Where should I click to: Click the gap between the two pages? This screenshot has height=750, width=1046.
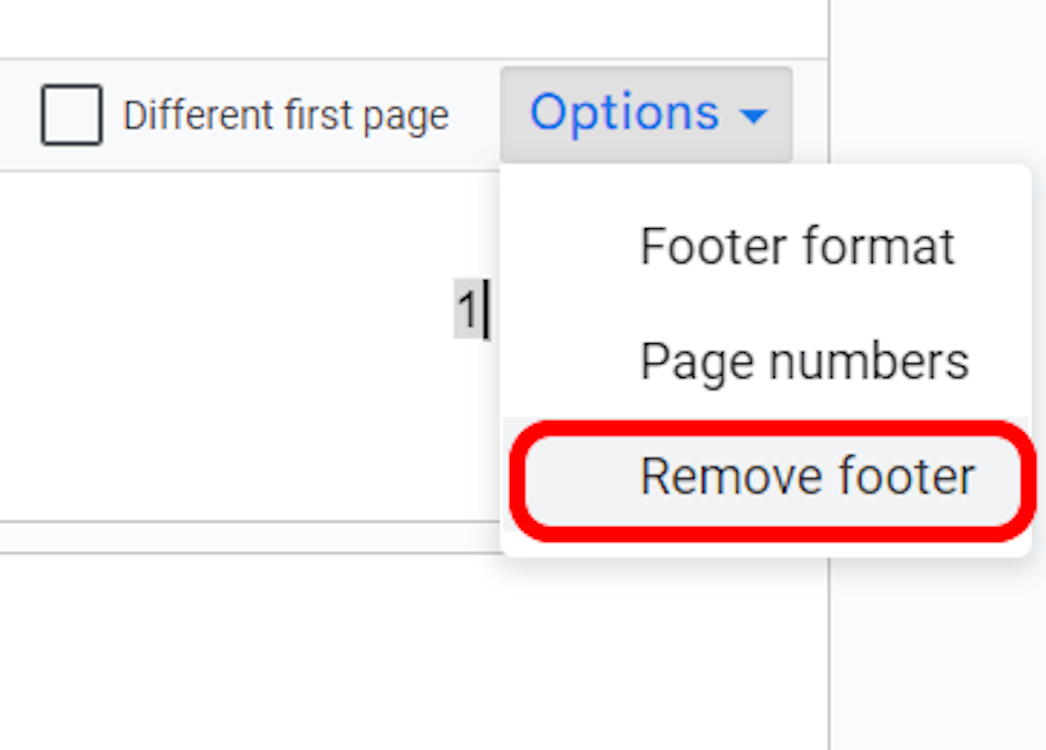[x=250, y=537]
